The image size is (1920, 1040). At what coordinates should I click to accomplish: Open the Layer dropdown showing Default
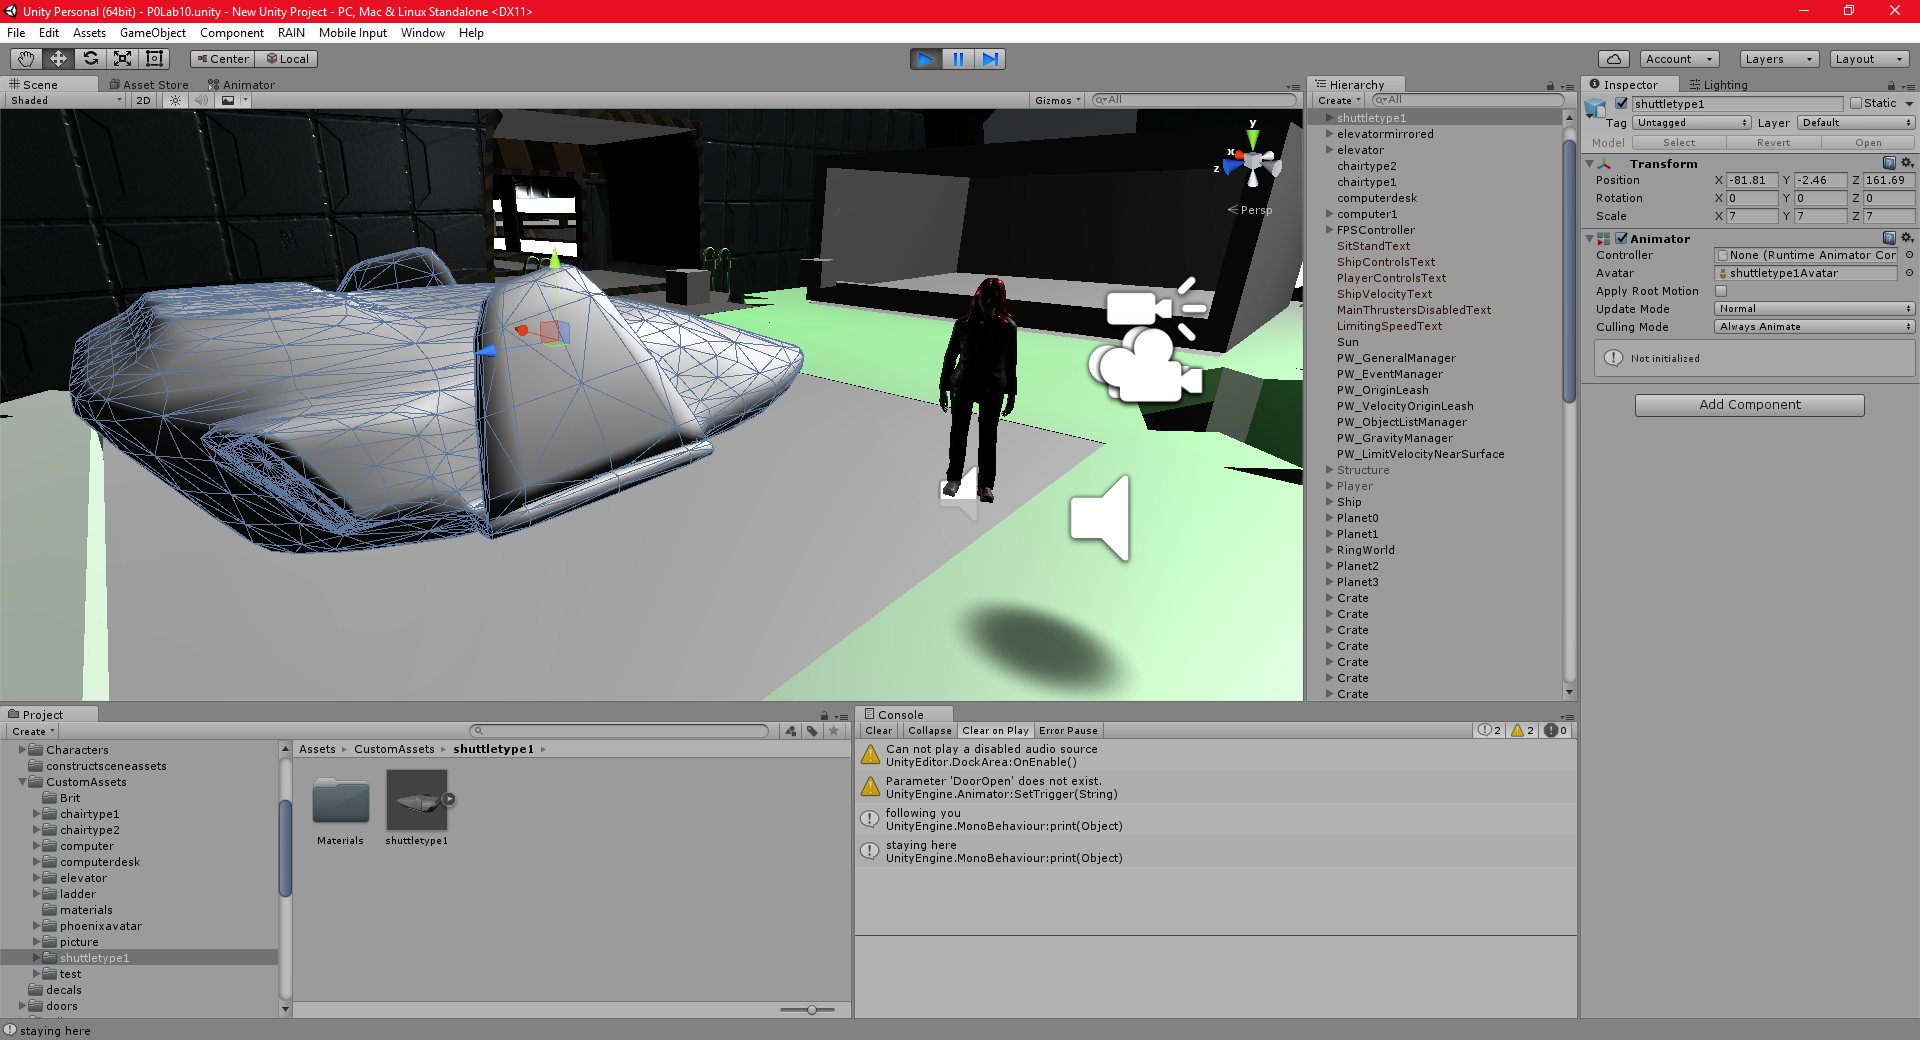(x=1856, y=123)
